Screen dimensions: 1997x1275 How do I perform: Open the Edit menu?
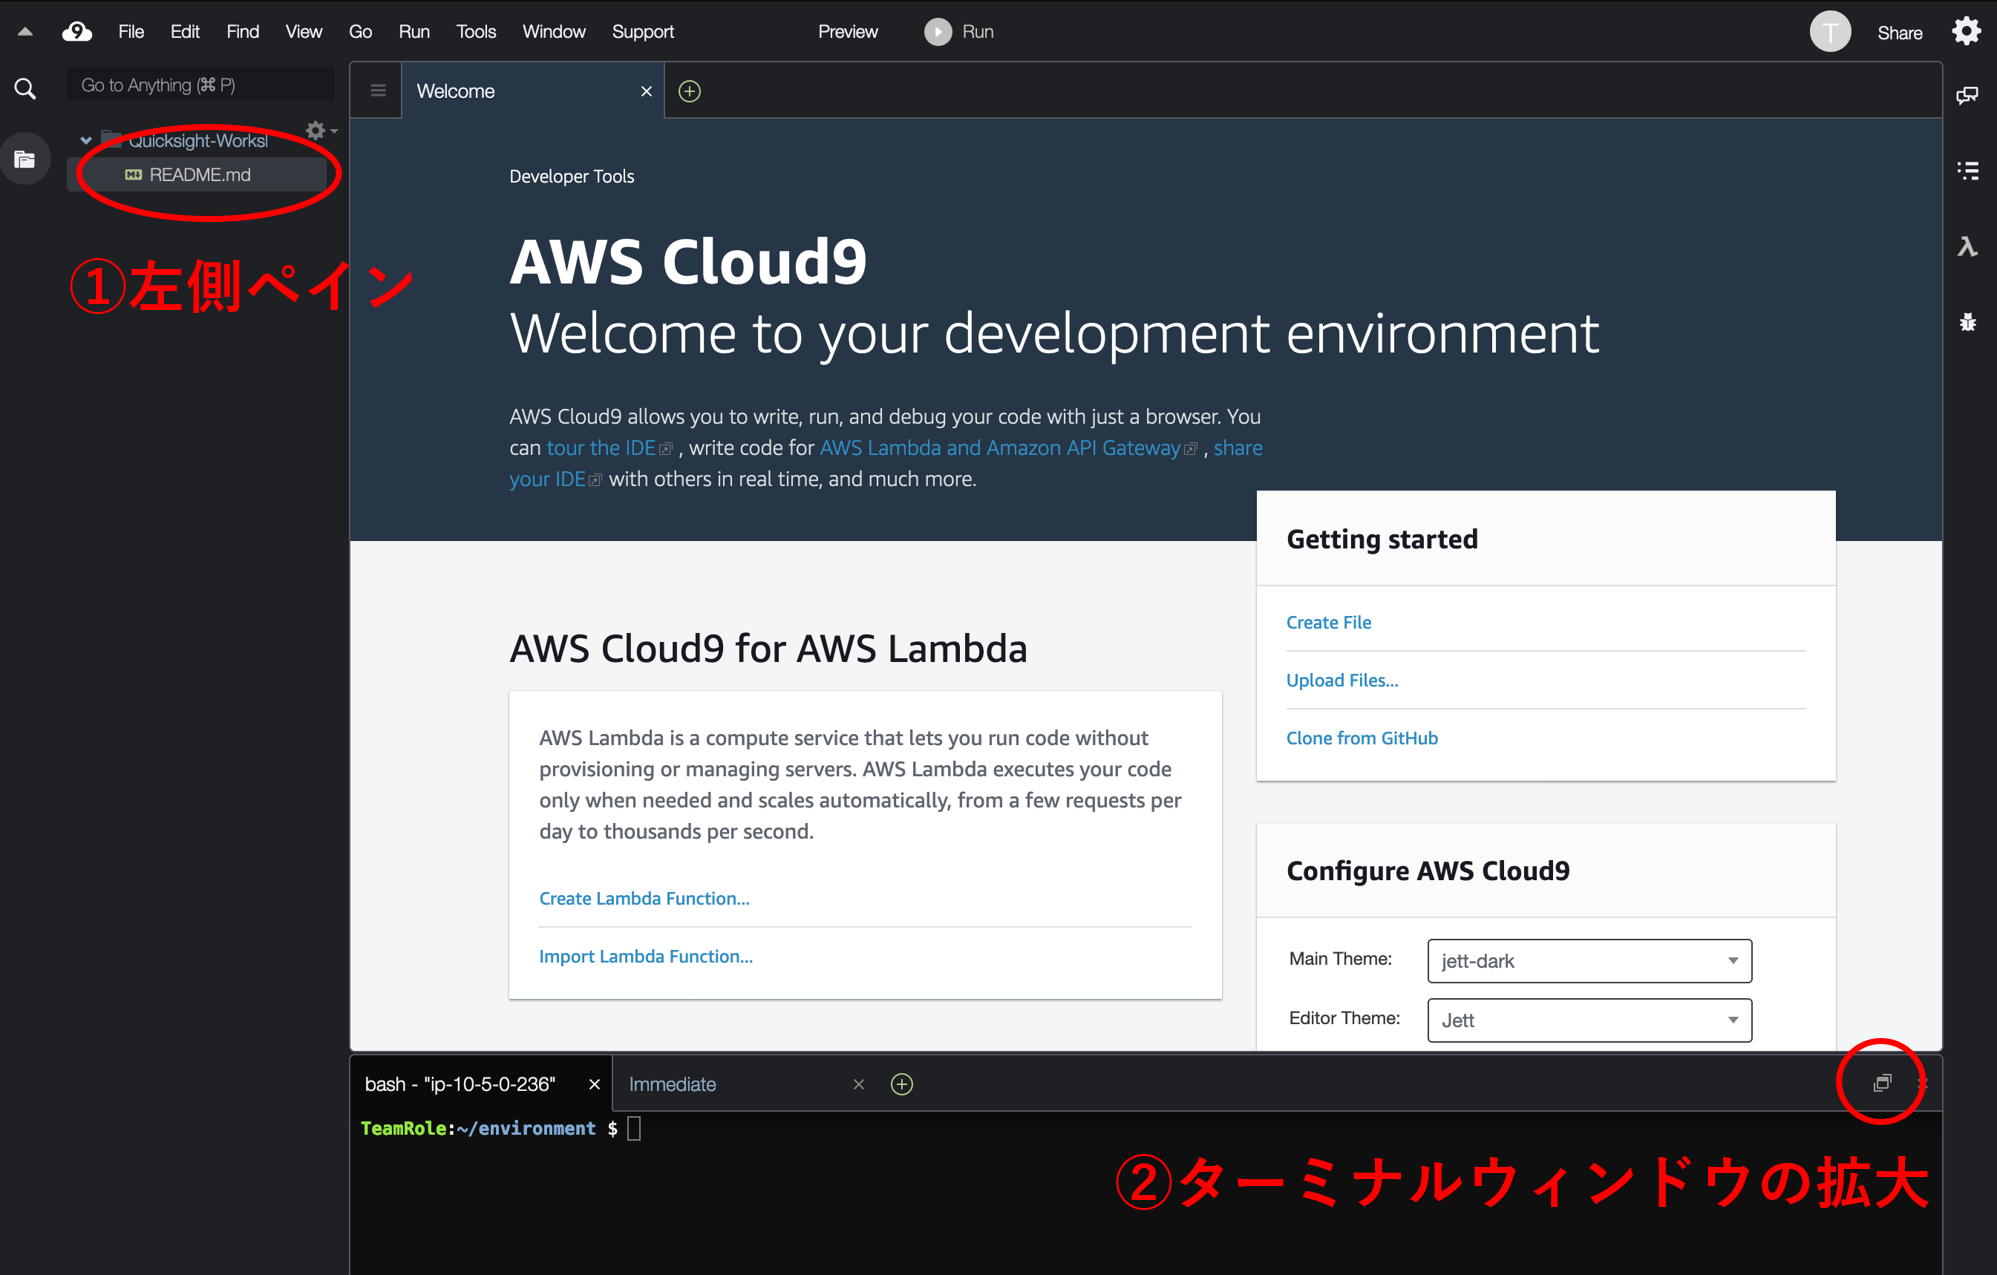185,32
